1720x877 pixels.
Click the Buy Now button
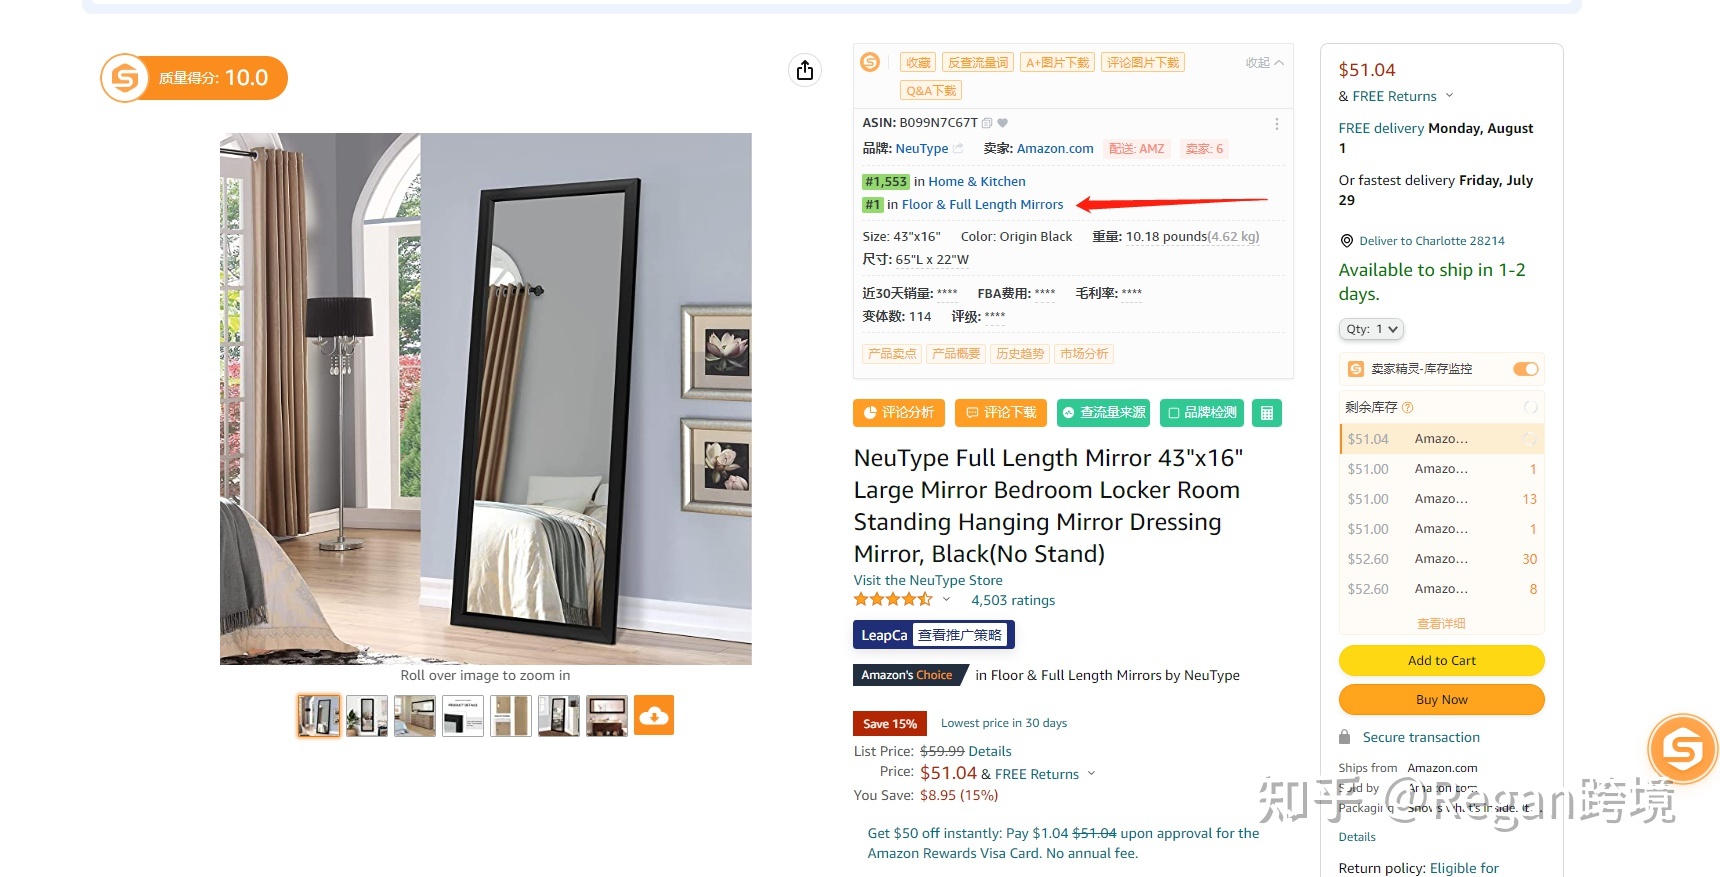1441,700
